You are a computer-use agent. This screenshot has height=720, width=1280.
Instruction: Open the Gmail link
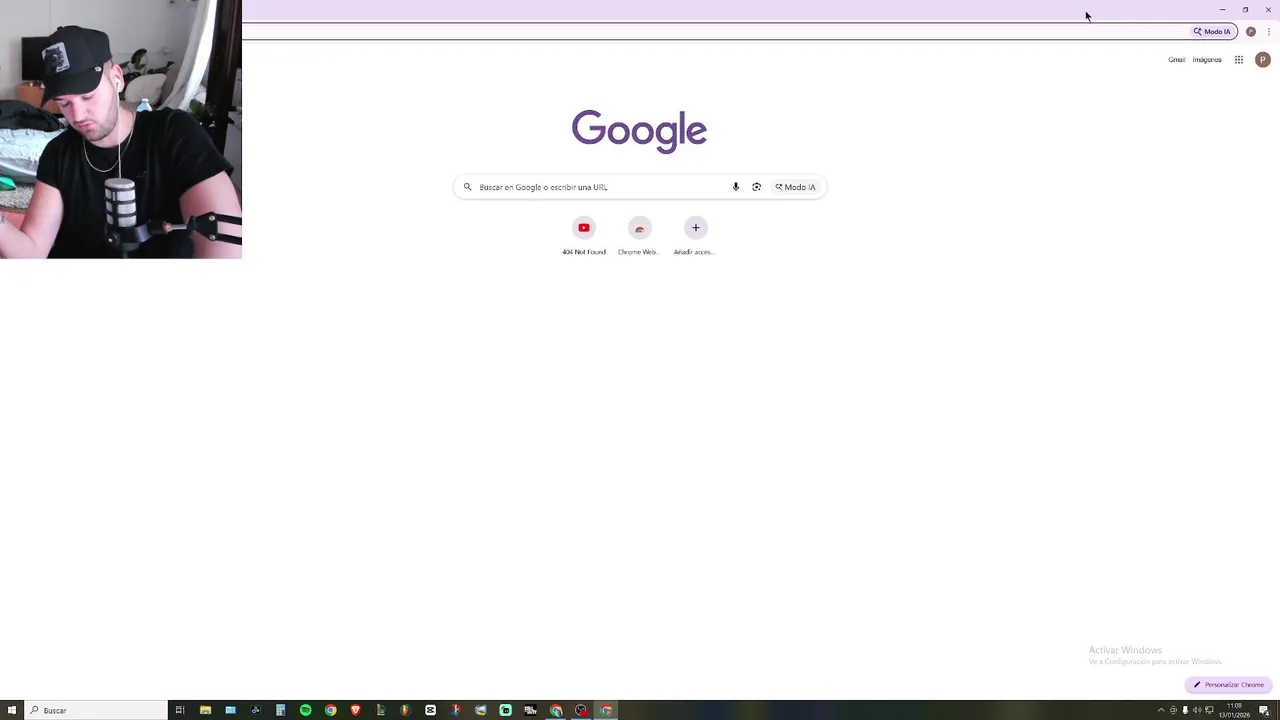pos(1176,60)
